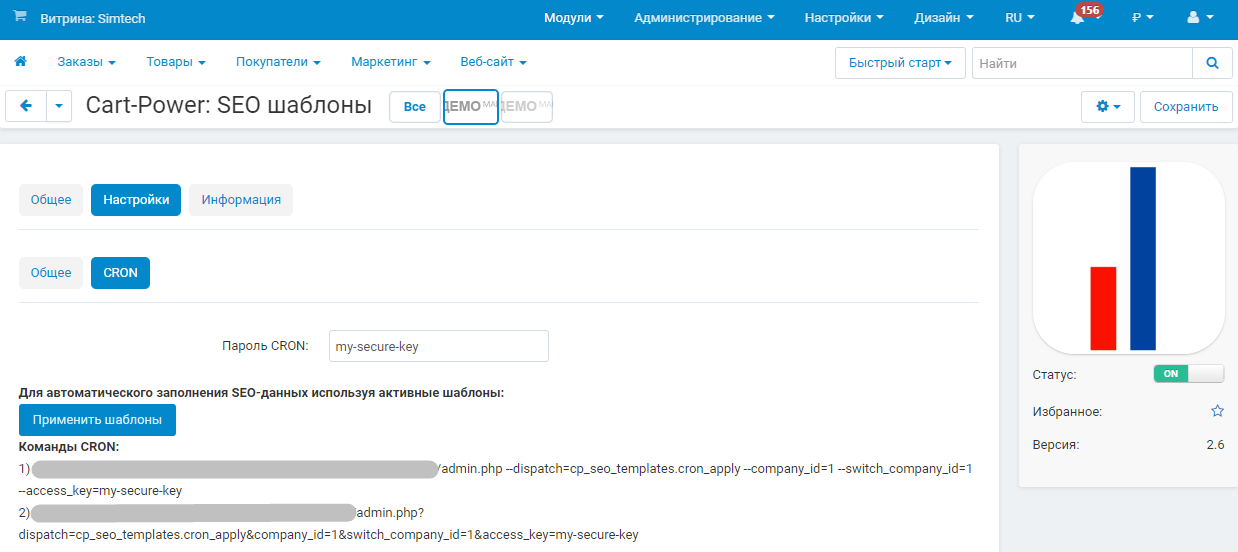Image resolution: width=1238 pixels, height=552 pixels.
Task: Click the home icon in navigation bar
Action: [x=20, y=62]
